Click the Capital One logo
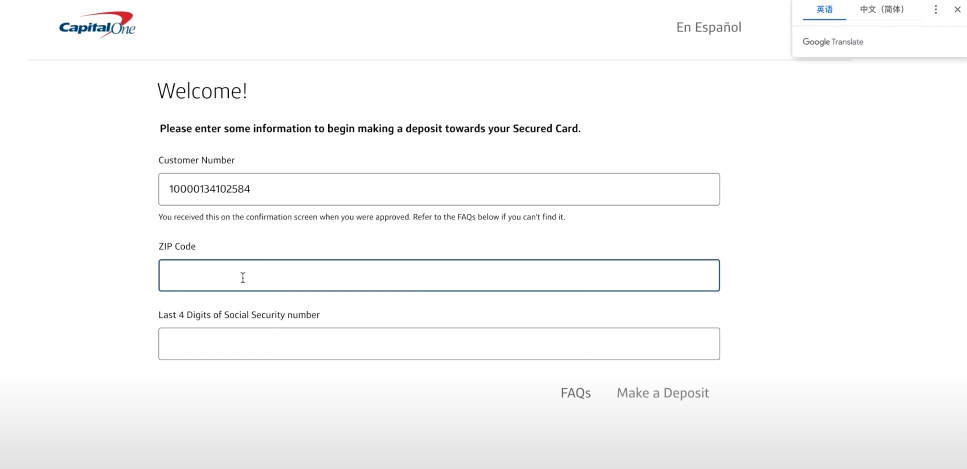The height and width of the screenshot is (469, 967). click(x=97, y=25)
